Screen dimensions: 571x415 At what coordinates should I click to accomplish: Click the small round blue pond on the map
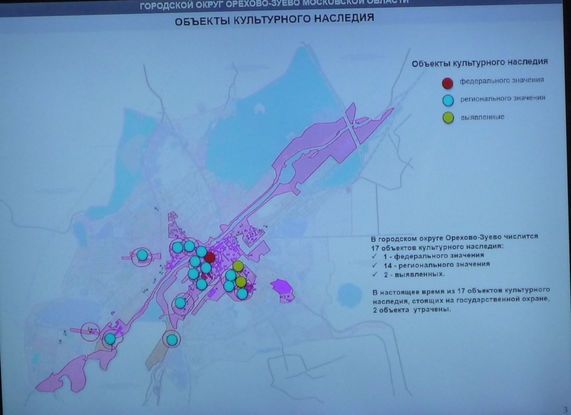tap(349, 295)
